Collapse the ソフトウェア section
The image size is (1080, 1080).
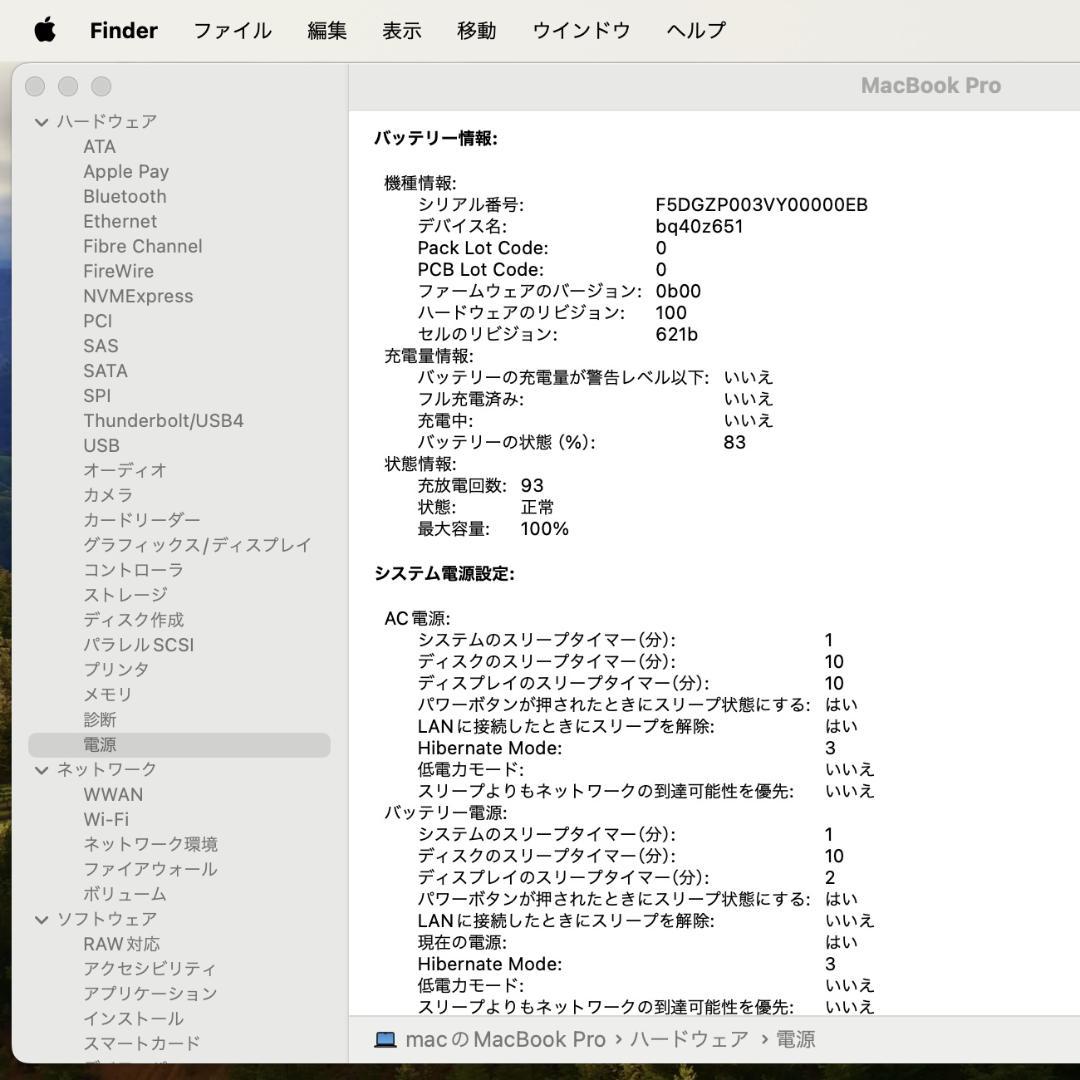click(x=41, y=918)
